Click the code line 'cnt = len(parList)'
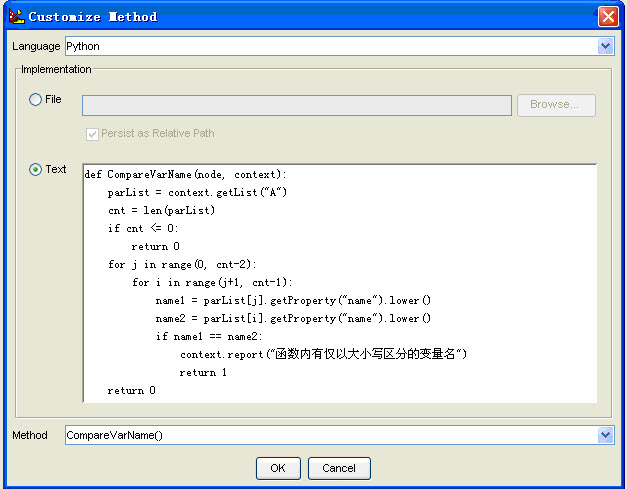 pyautogui.click(x=161, y=210)
